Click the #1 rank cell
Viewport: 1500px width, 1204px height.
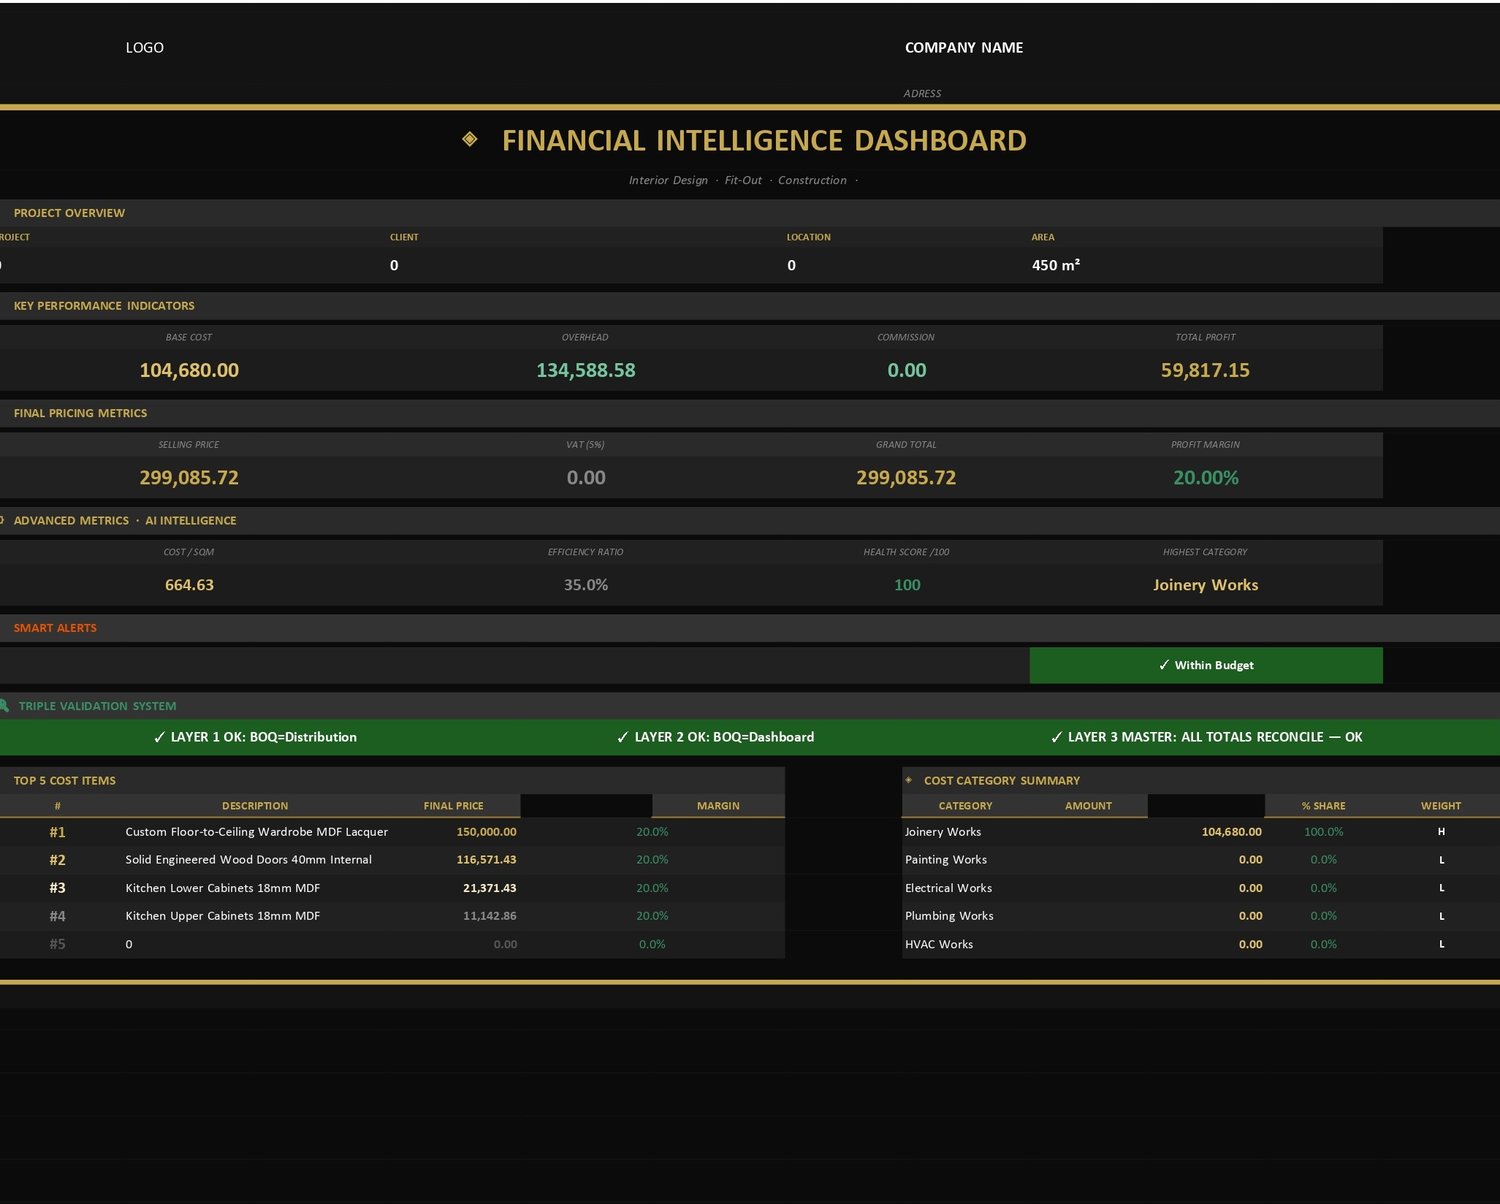58,832
